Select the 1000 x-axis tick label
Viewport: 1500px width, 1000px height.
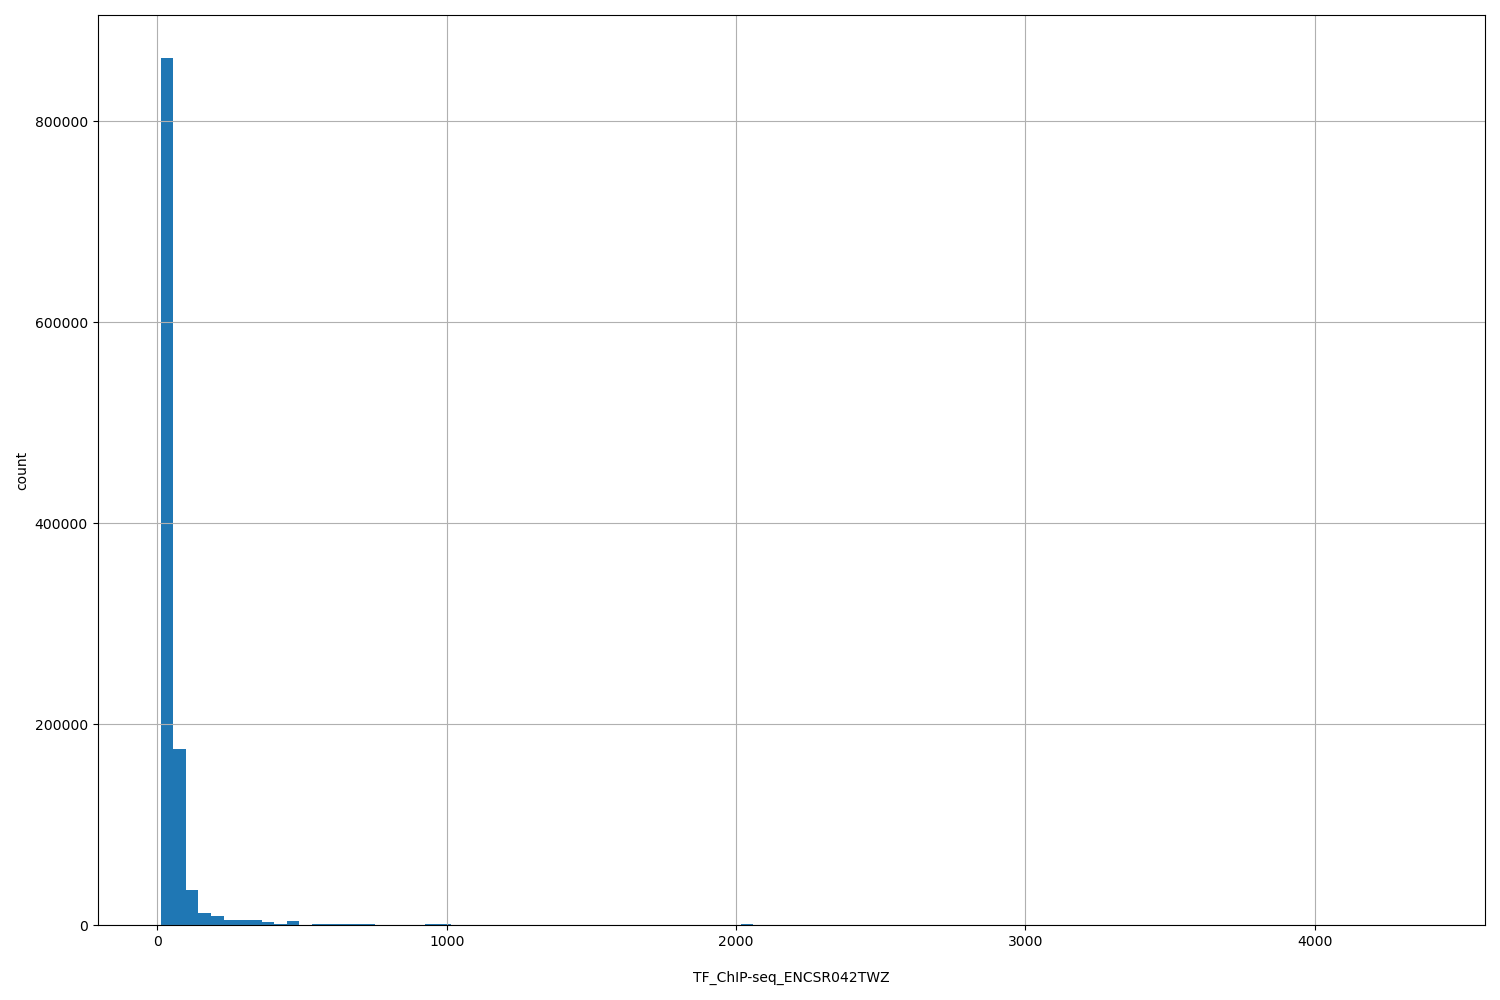pyautogui.click(x=446, y=942)
